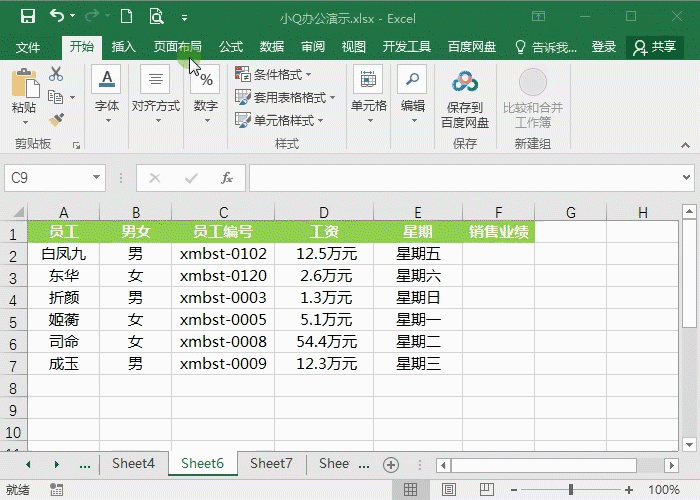Open the Name Box dropdown arrow
This screenshot has width=700, height=500.
96,177
